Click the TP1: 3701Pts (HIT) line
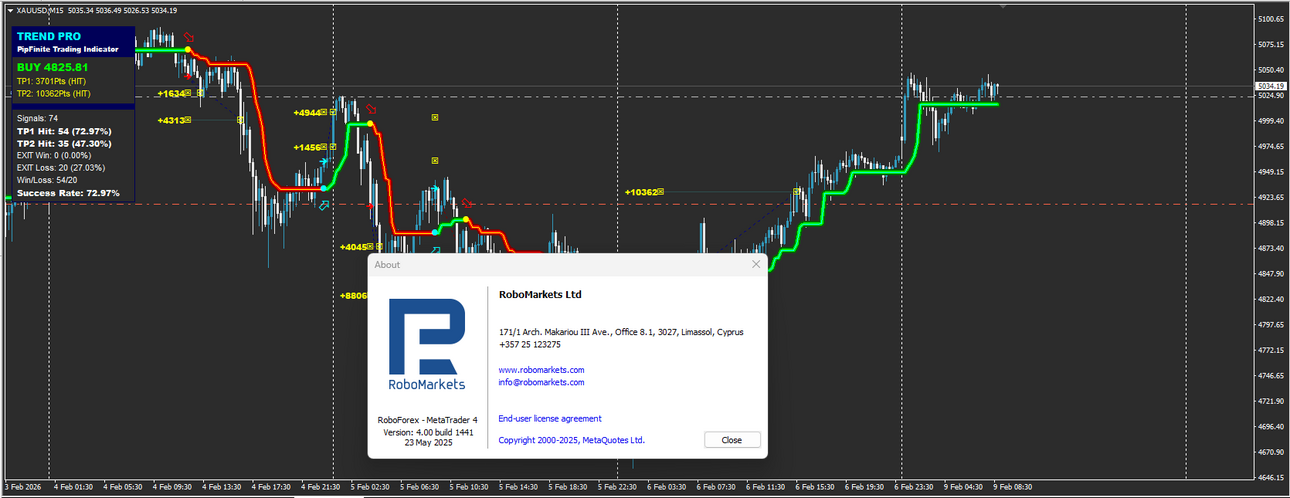This screenshot has height=498, width=1290. 53,81
